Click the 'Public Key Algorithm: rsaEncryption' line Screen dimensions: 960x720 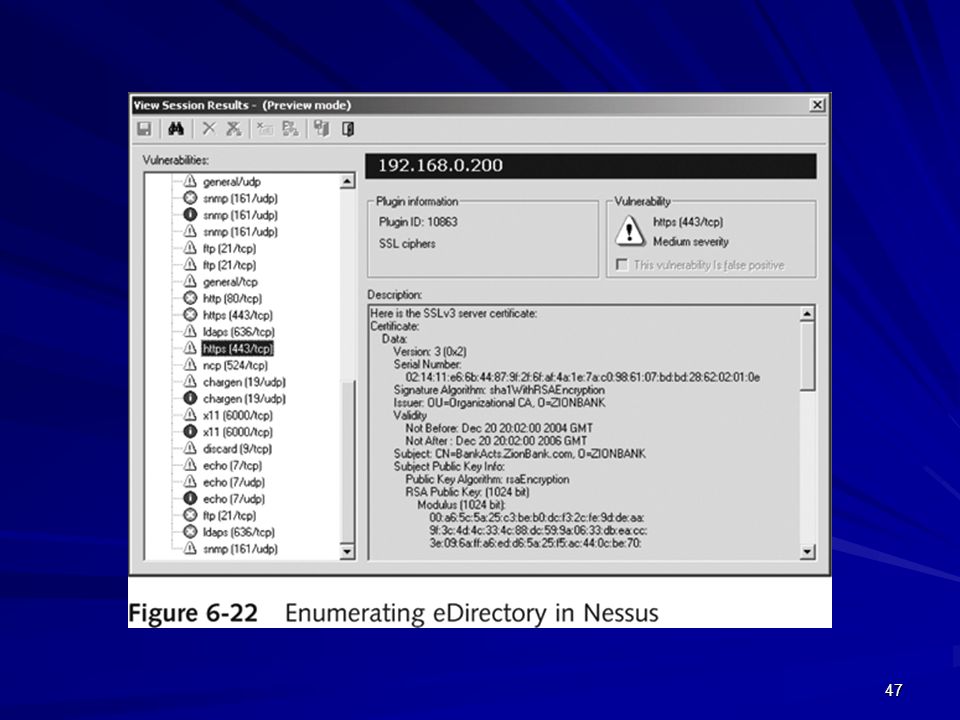tap(487, 479)
